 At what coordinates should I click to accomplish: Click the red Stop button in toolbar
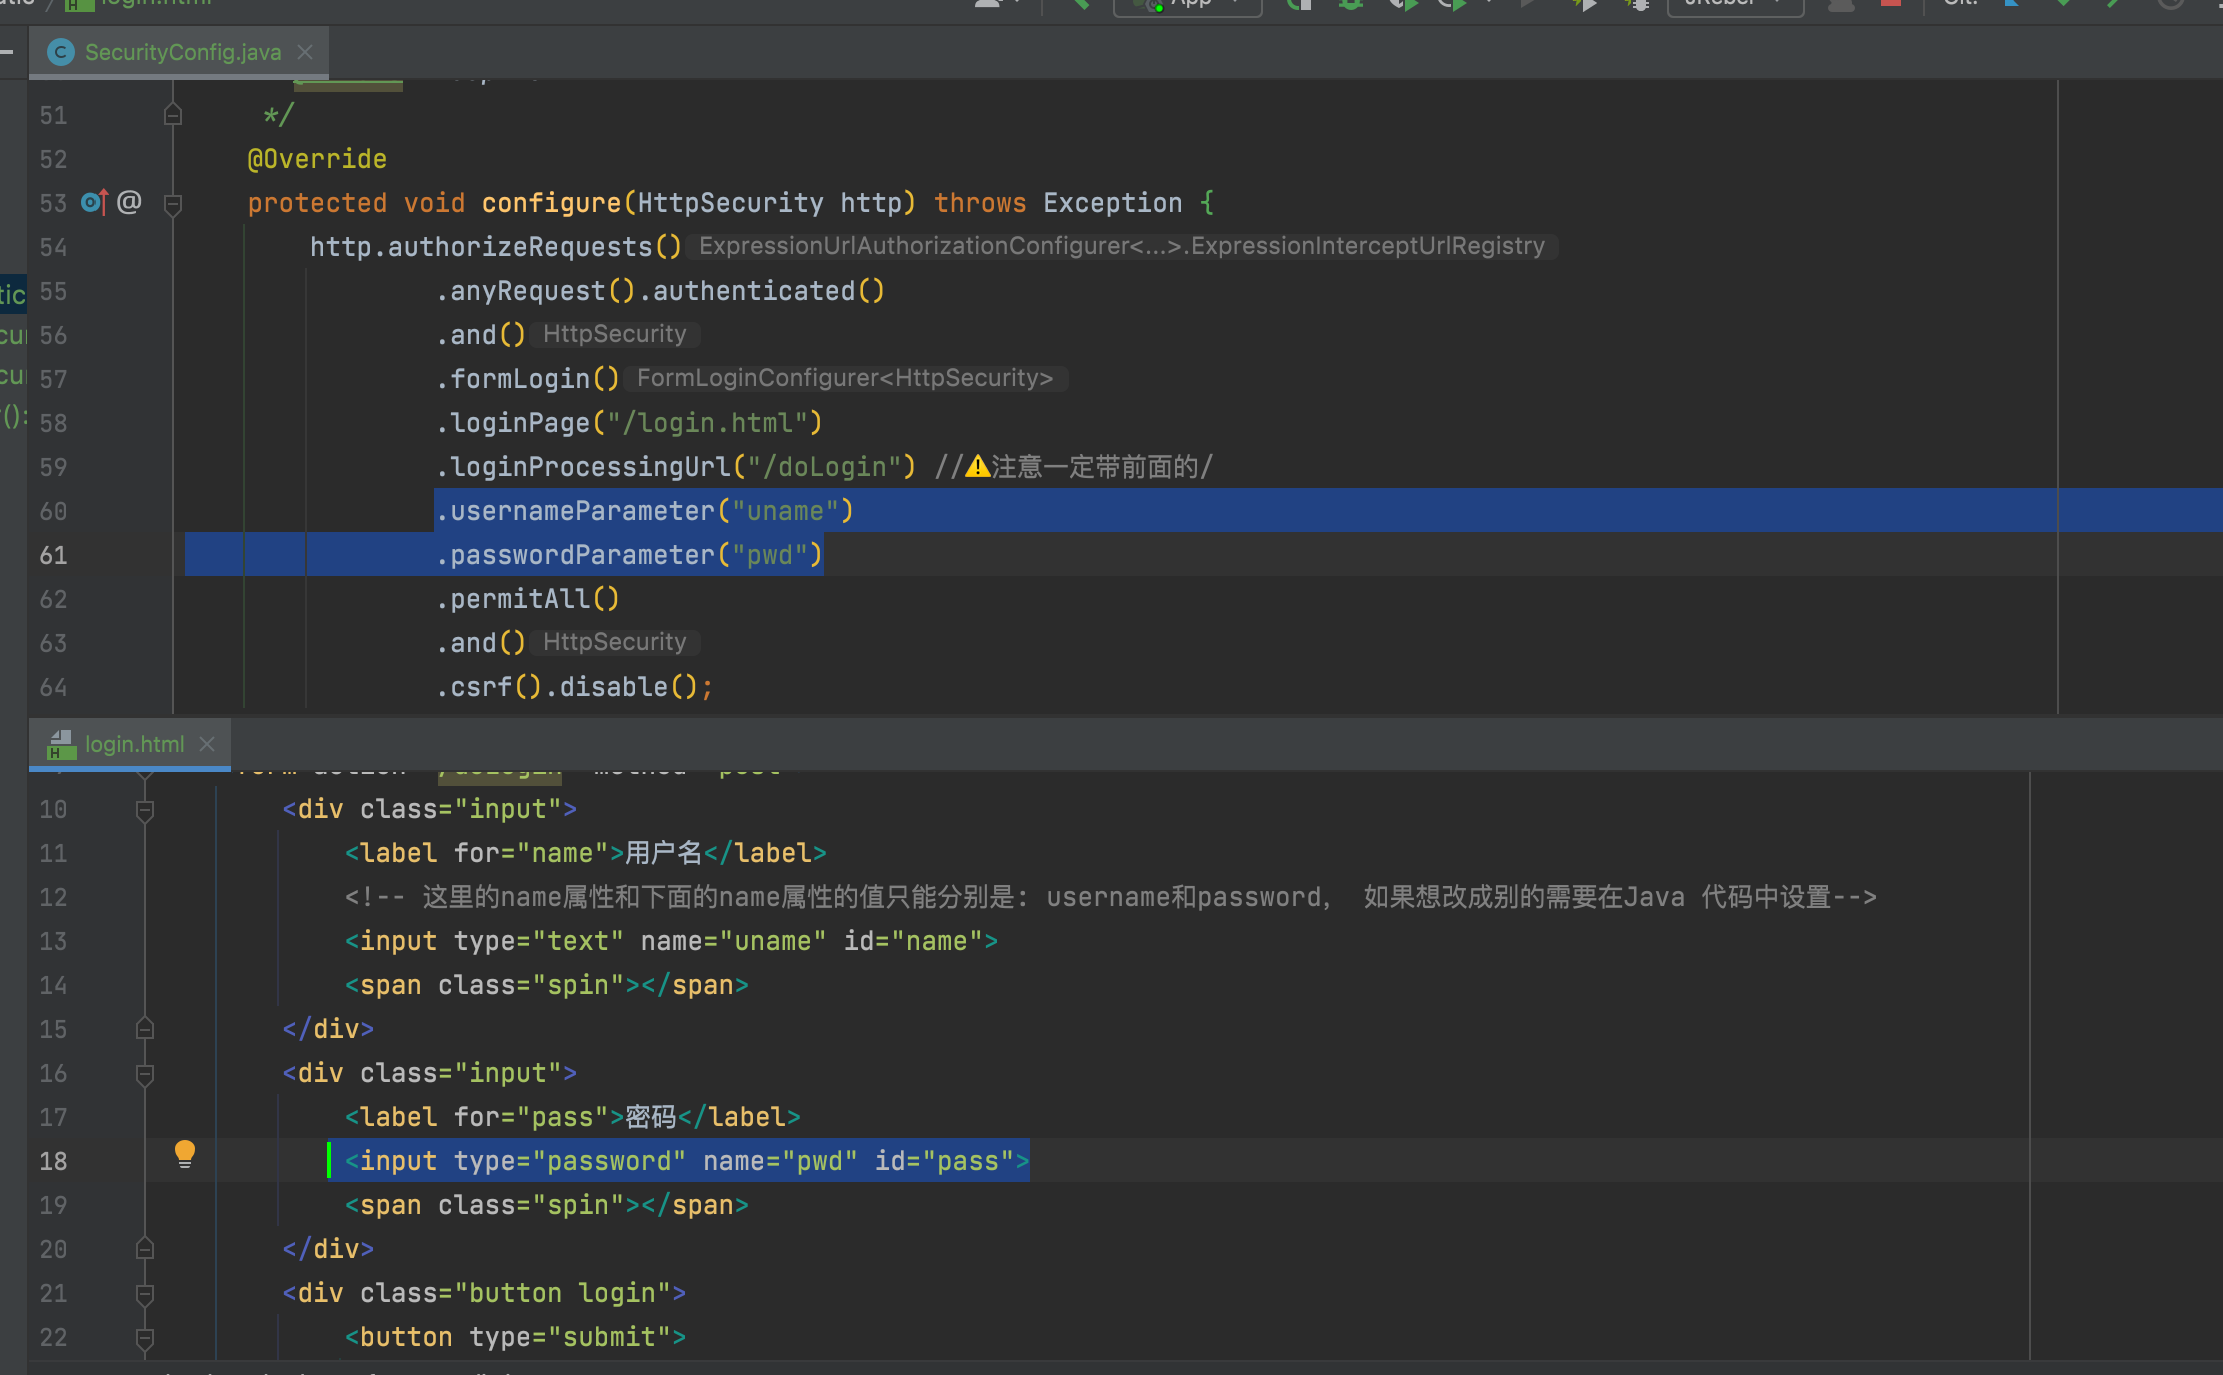1890,3
